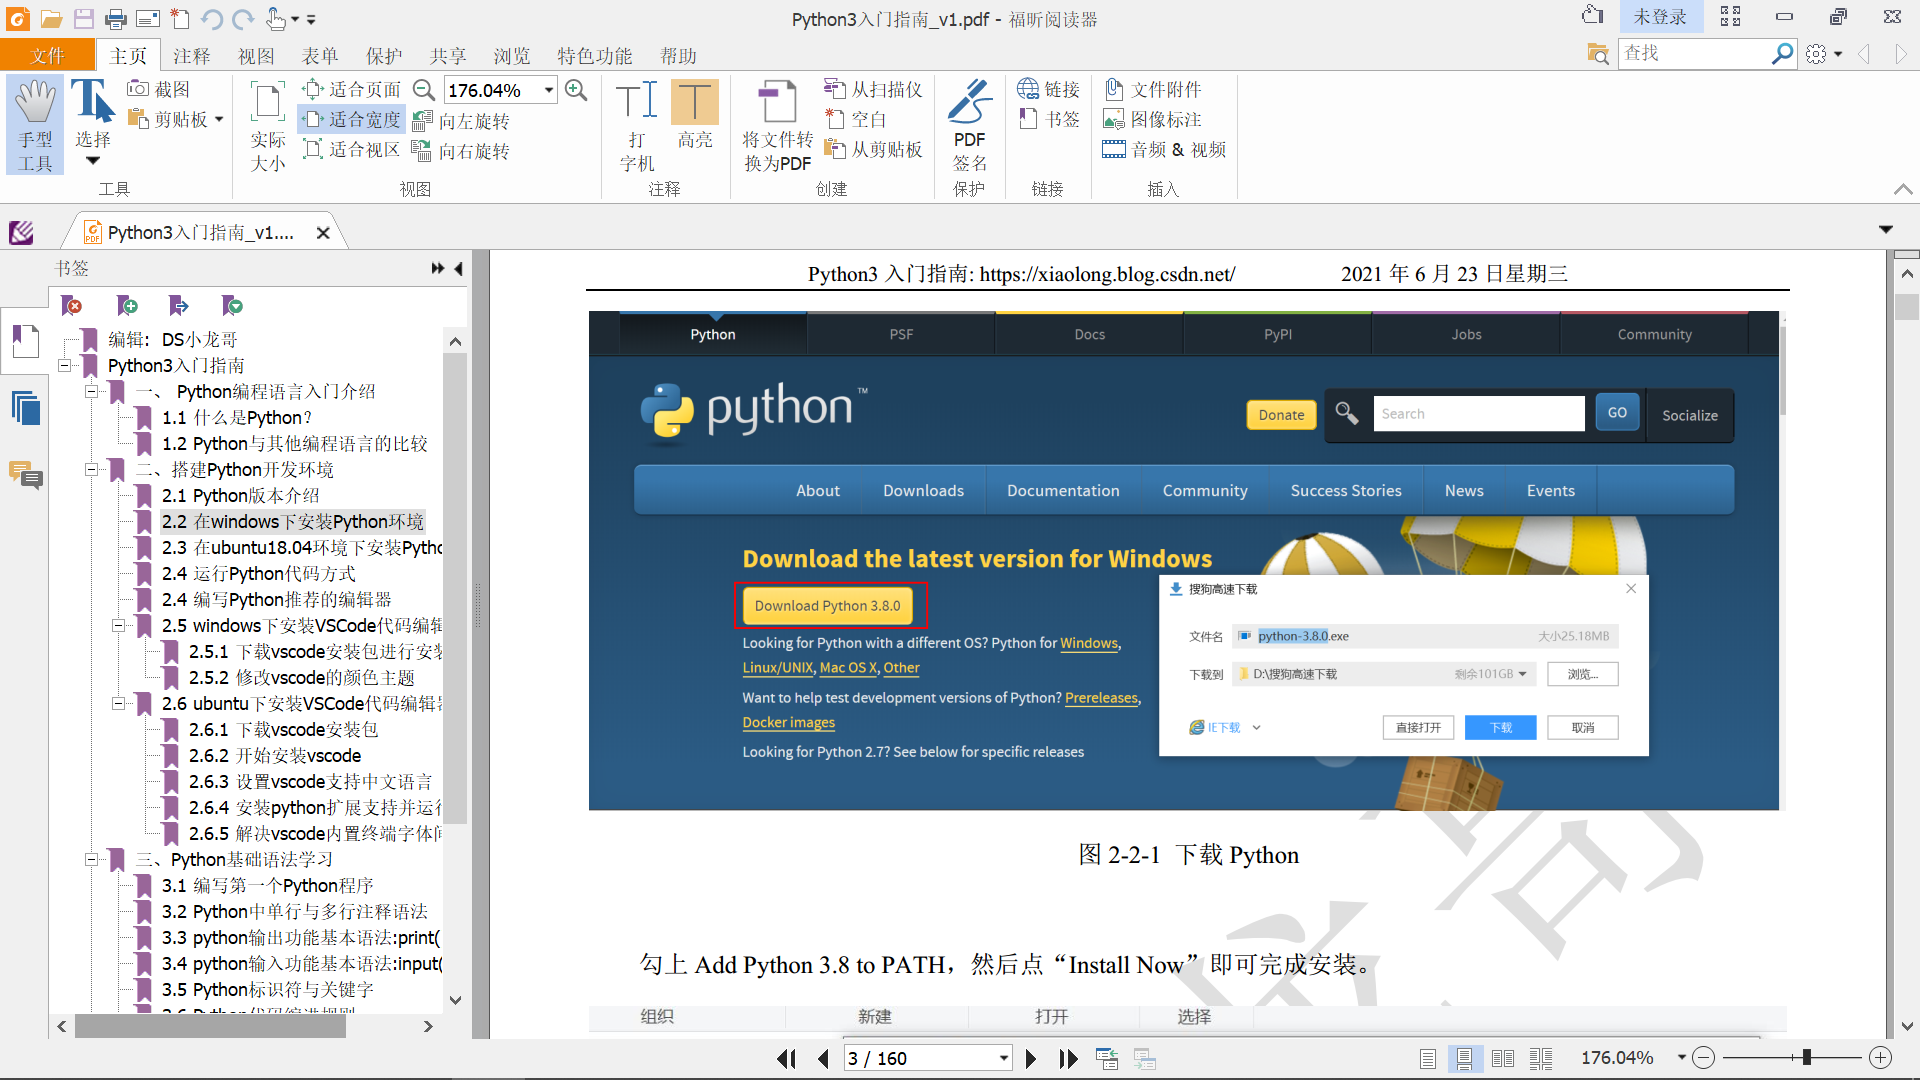Open bookmark 2.4 运行Python代码方式
The height and width of the screenshot is (1080, 1920).
[258, 574]
